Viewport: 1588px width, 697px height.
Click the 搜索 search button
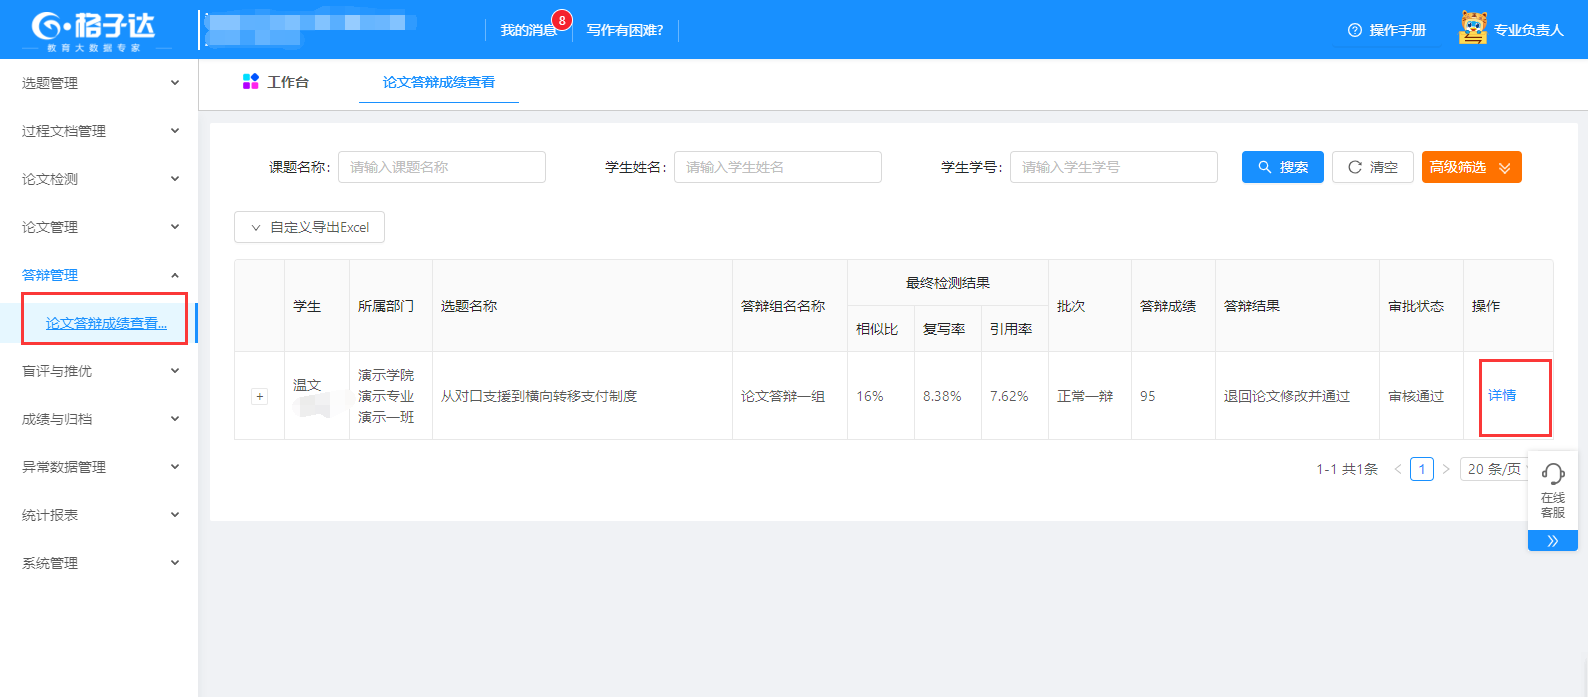point(1282,167)
